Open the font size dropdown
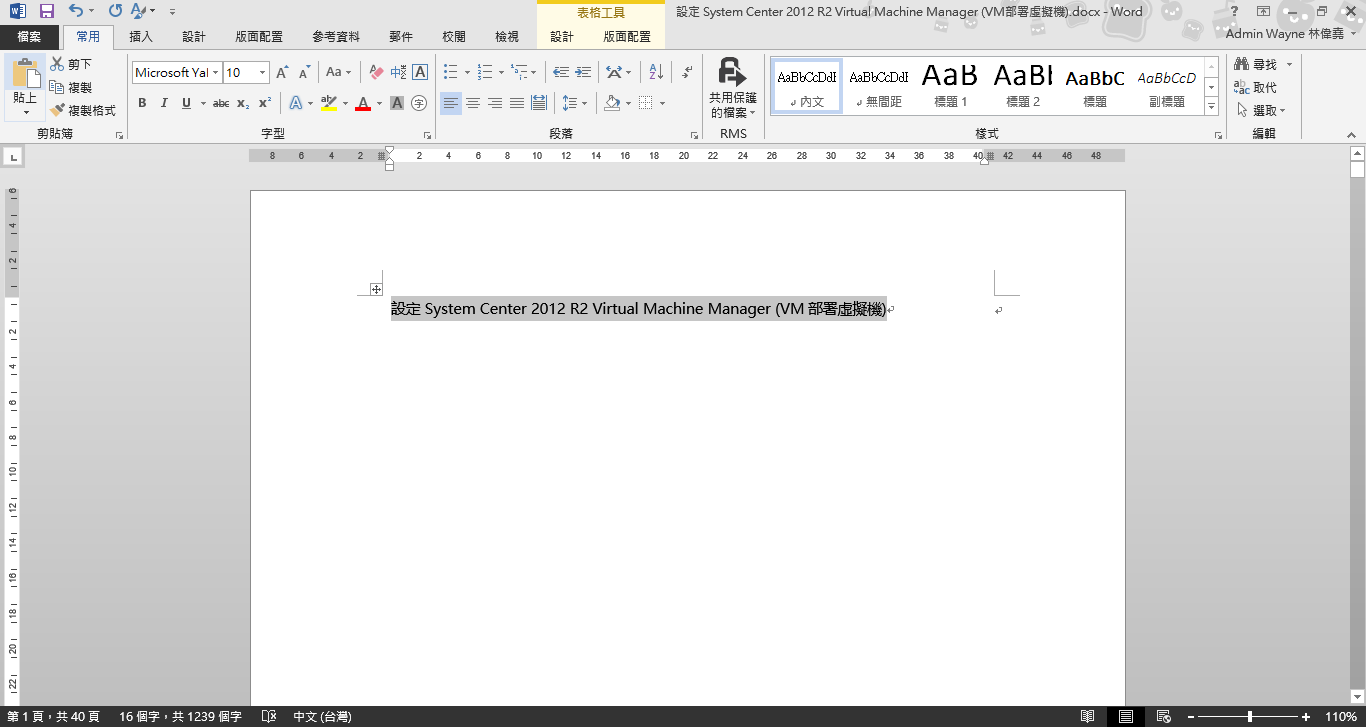 pos(263,72)
